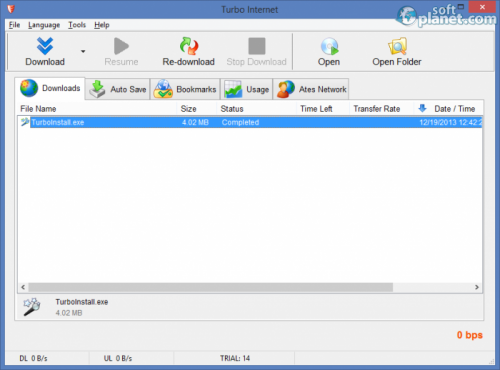Click the TurboInstall.exe file icon in list

[25, 122]
